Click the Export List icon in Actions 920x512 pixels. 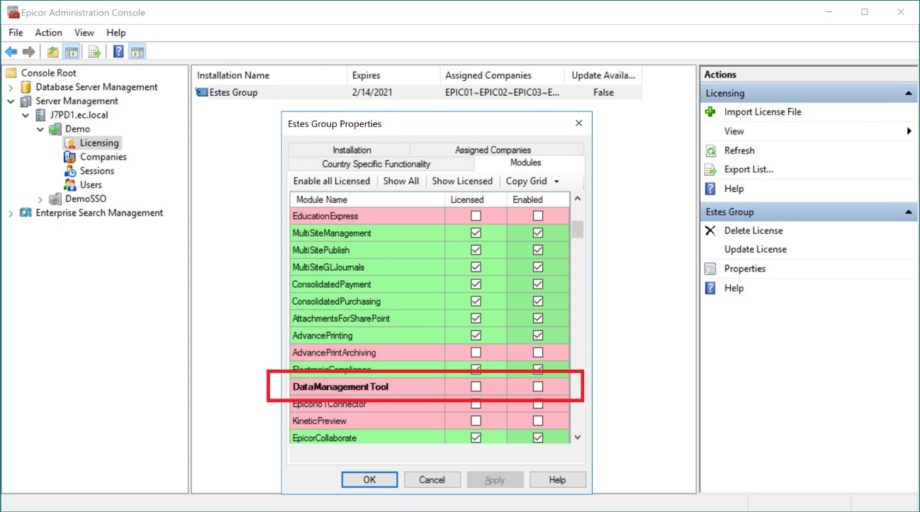pos(711,169)
